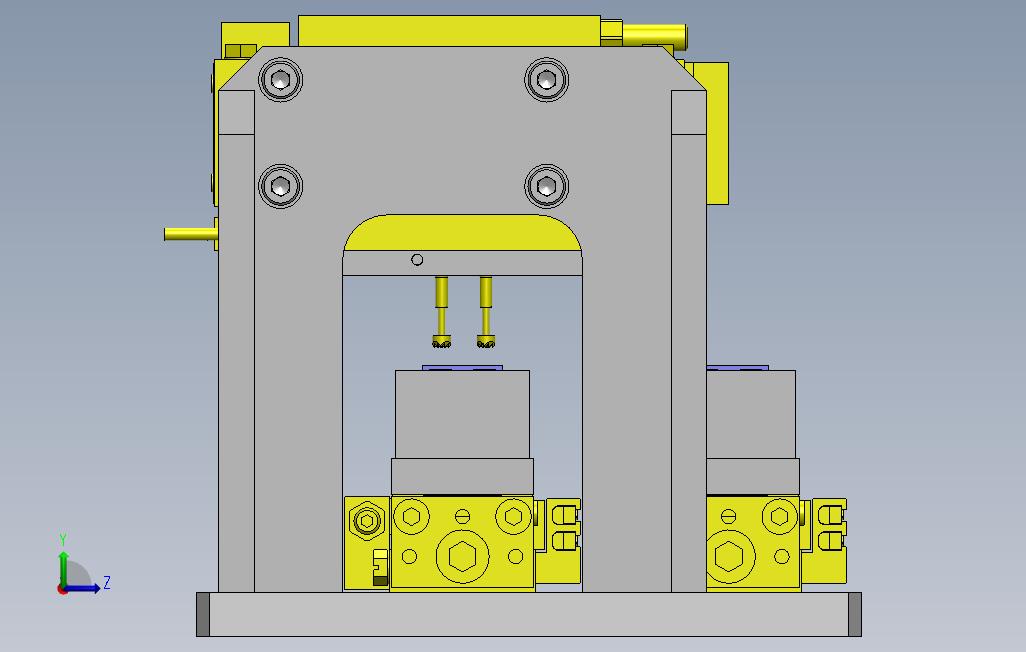Select the red origin ball of the coordinate triad
This screenshot has height=652, width=1026.
pos(62,589)
